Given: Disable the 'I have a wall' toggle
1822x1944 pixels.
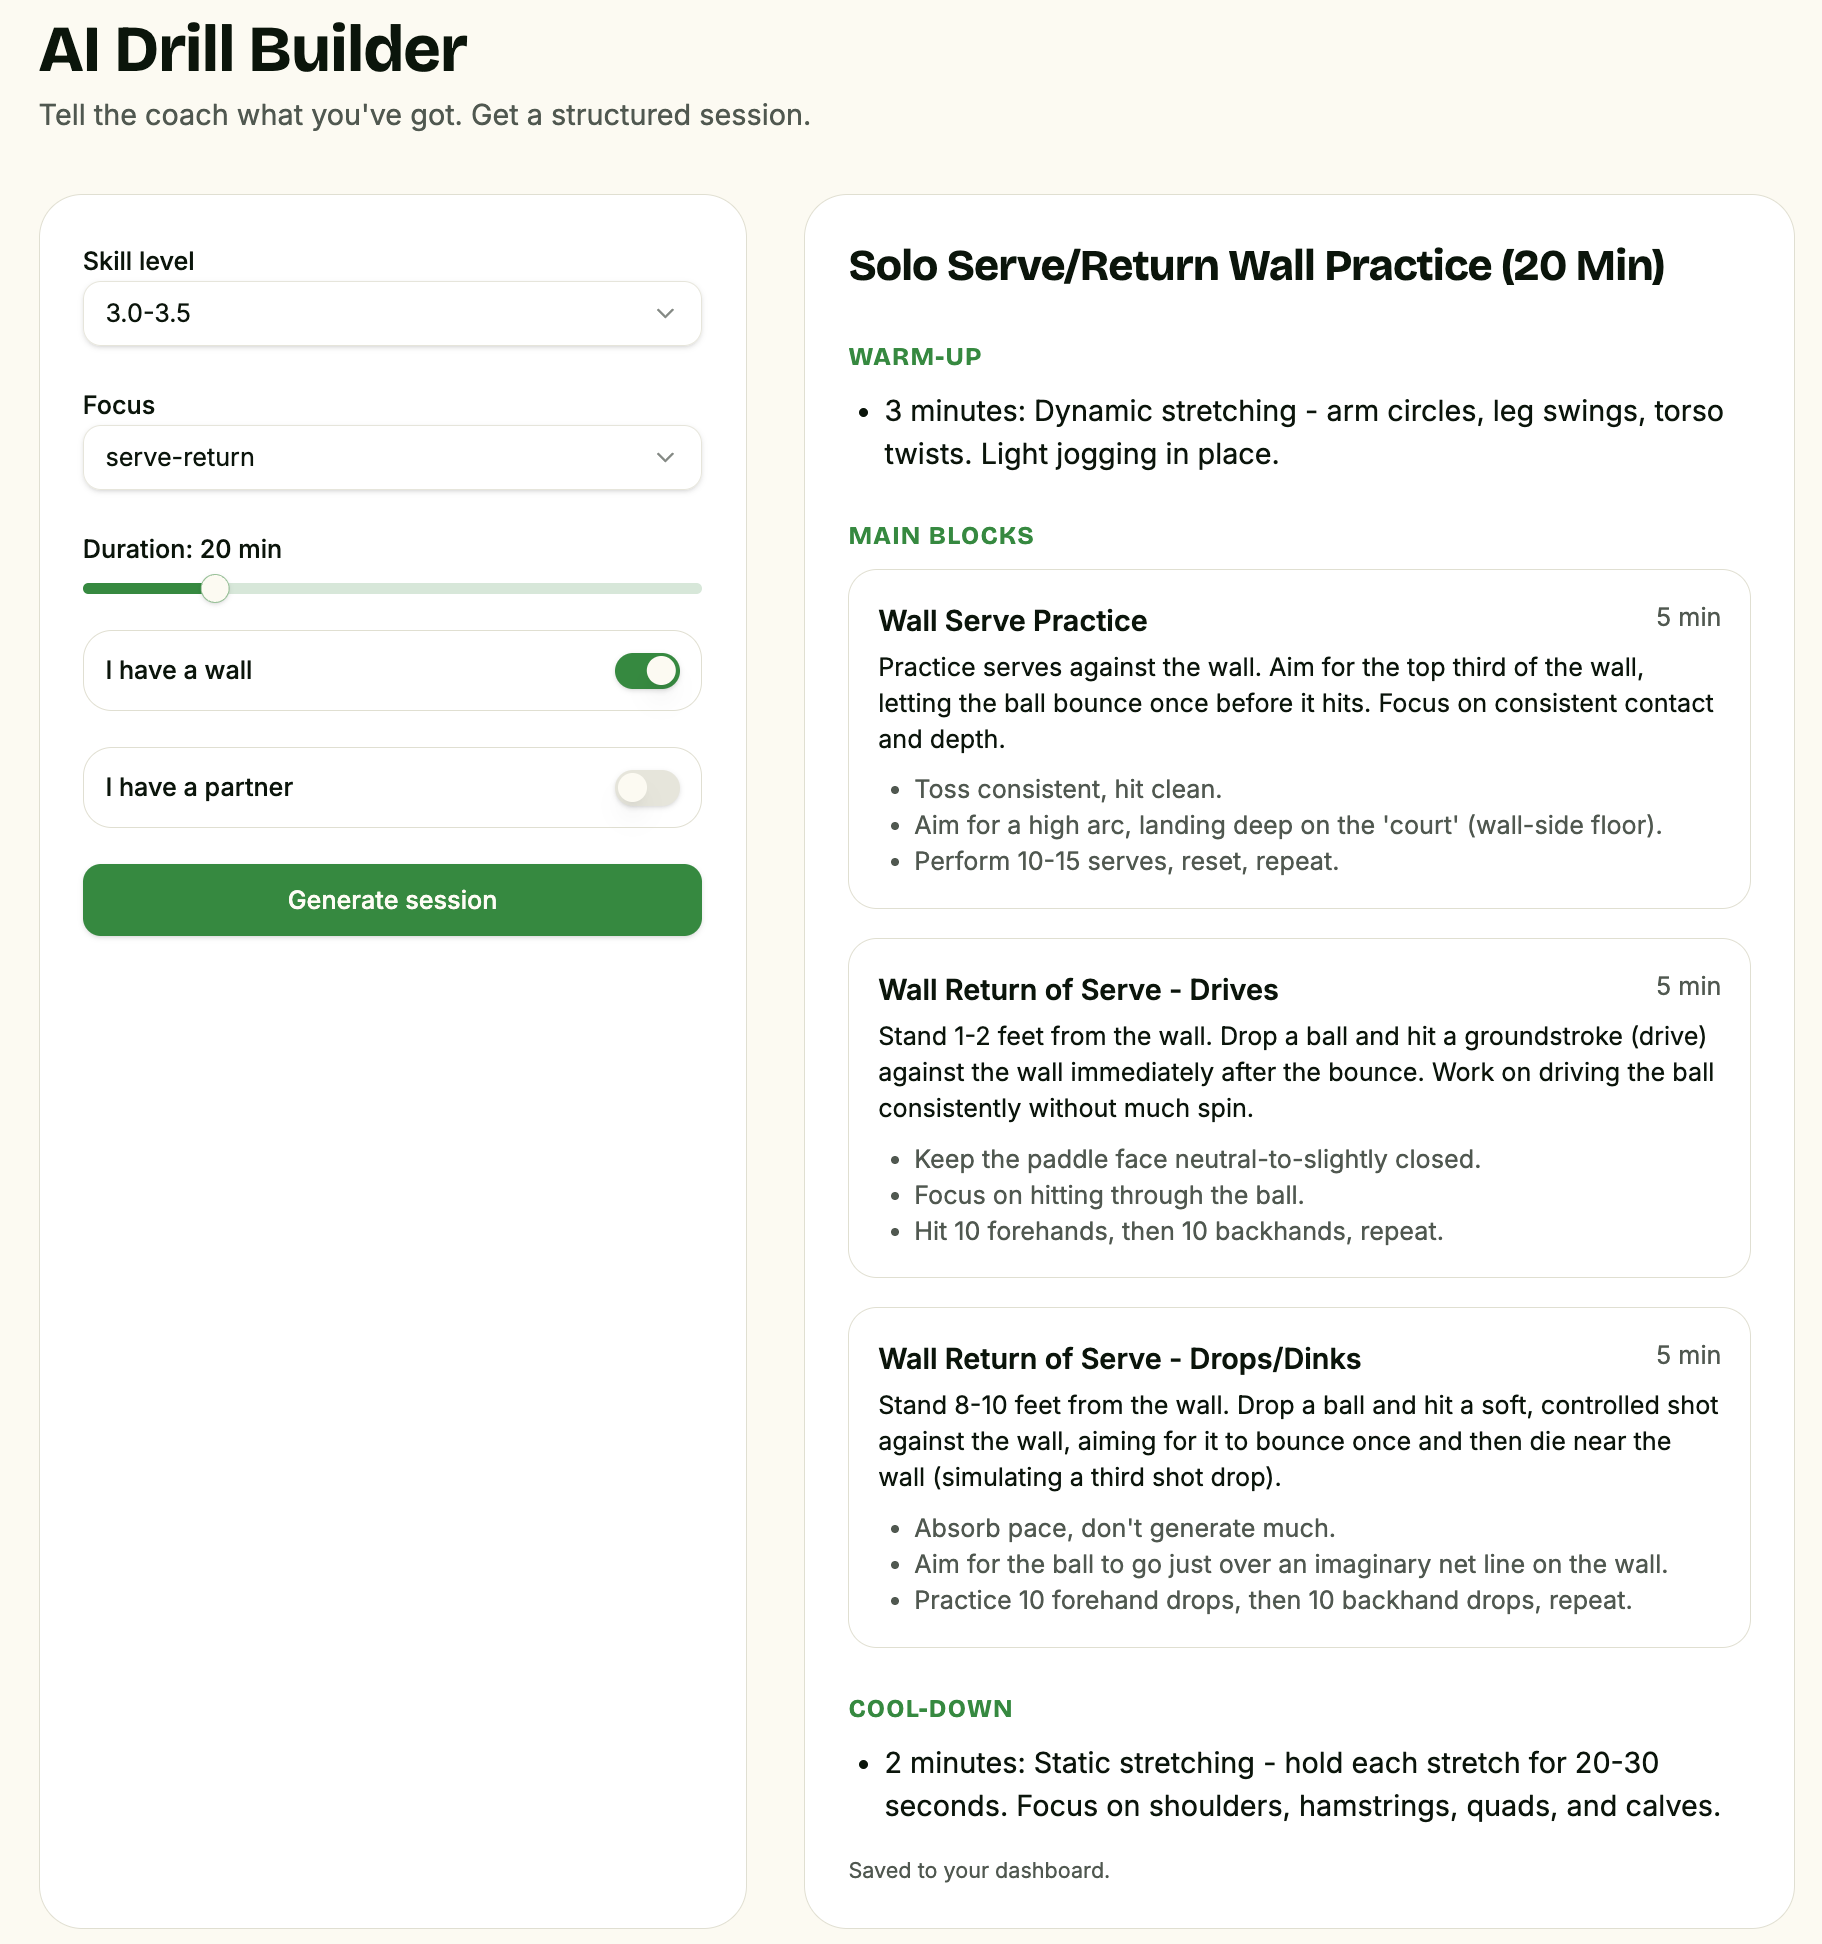Looking at the screenshot, I should (x=647, y=671).
